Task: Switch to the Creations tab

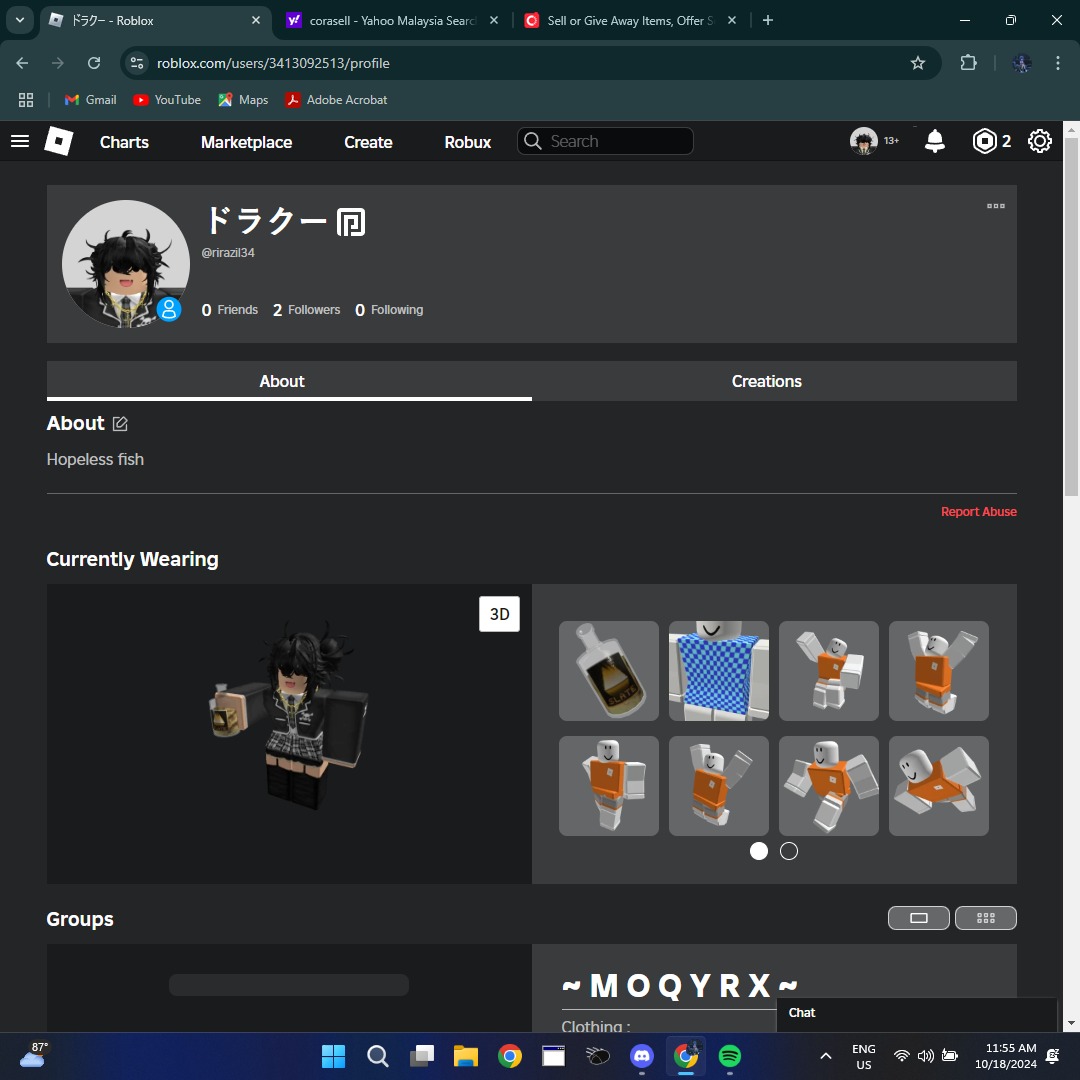Action: [774, 381]
